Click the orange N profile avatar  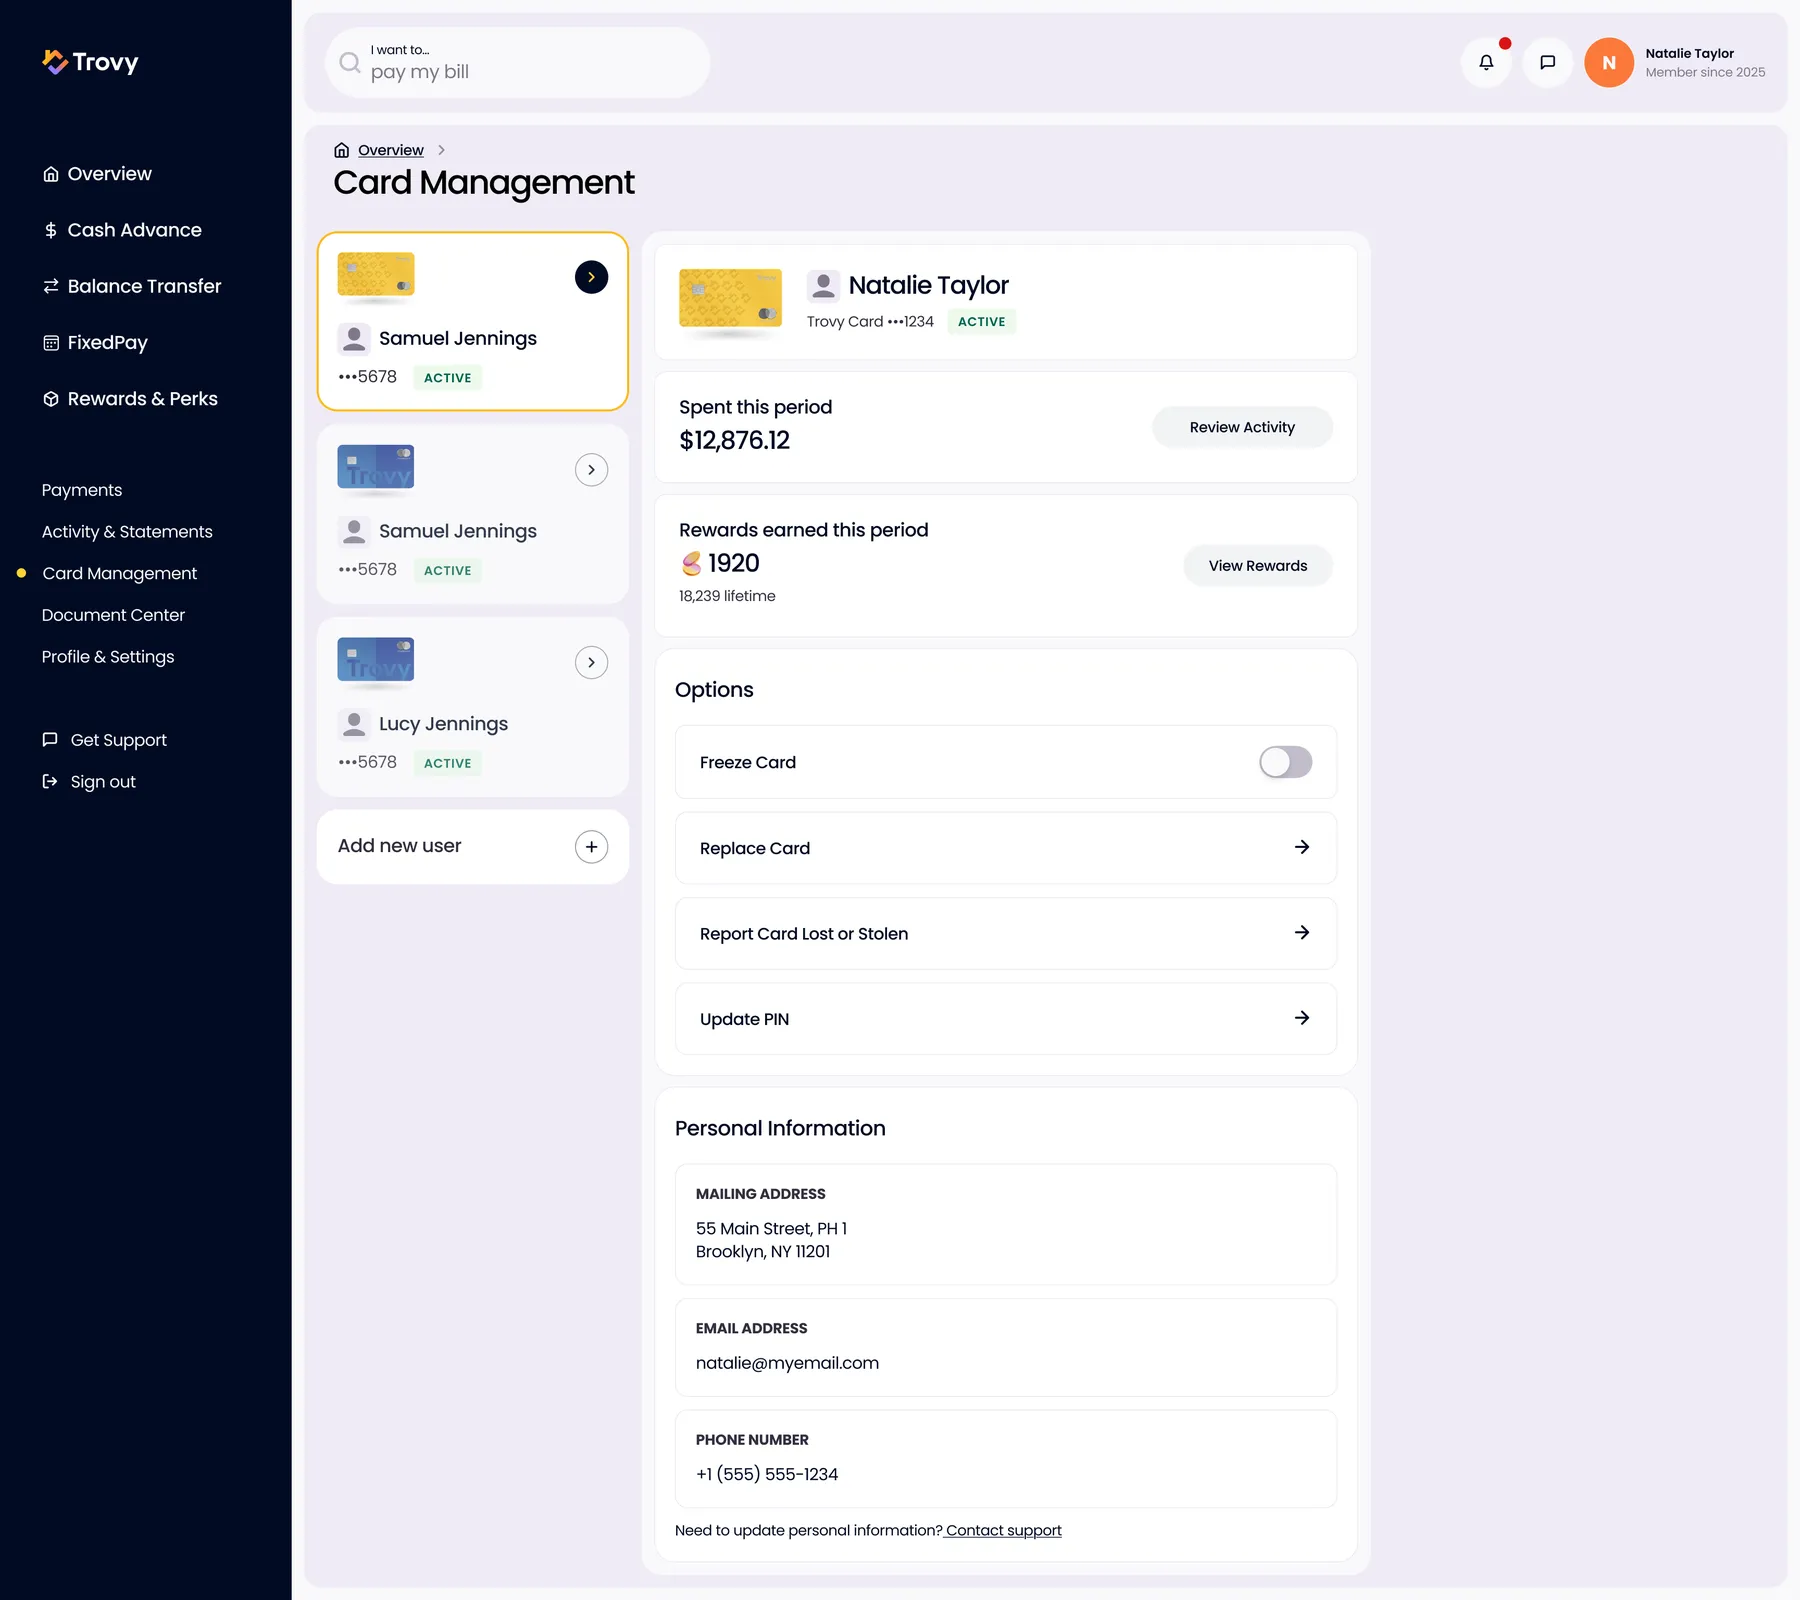[x=1609, y=62]
